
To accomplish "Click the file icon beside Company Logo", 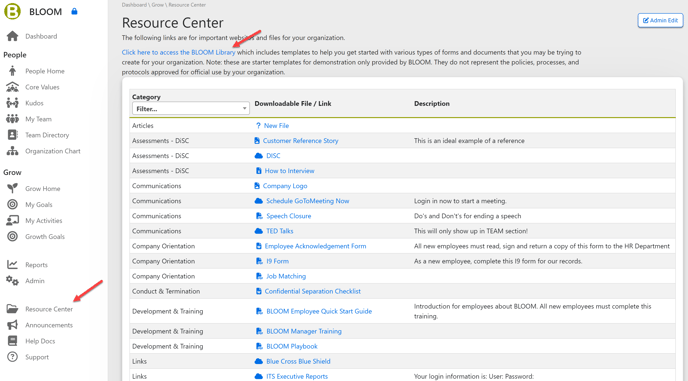I will pos(257,186).
